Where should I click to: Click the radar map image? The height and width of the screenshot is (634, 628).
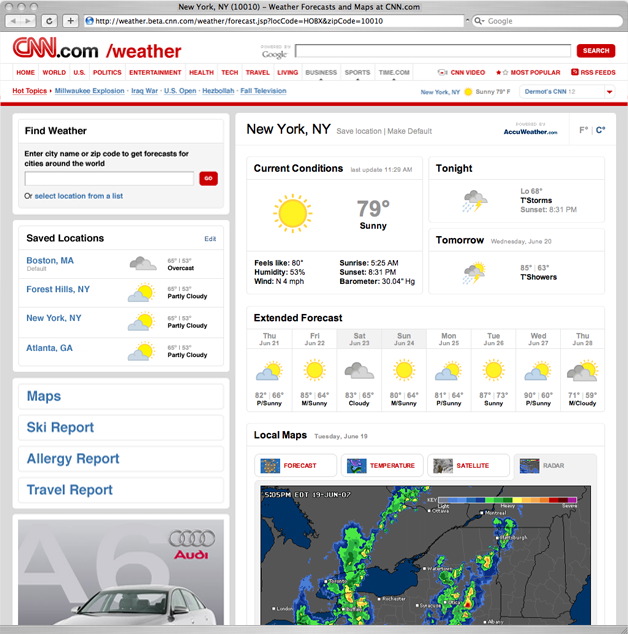point(425,555)
